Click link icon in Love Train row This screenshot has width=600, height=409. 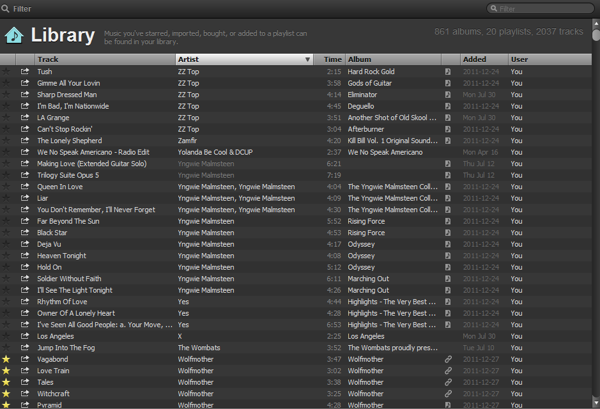[x=448, y=370]
